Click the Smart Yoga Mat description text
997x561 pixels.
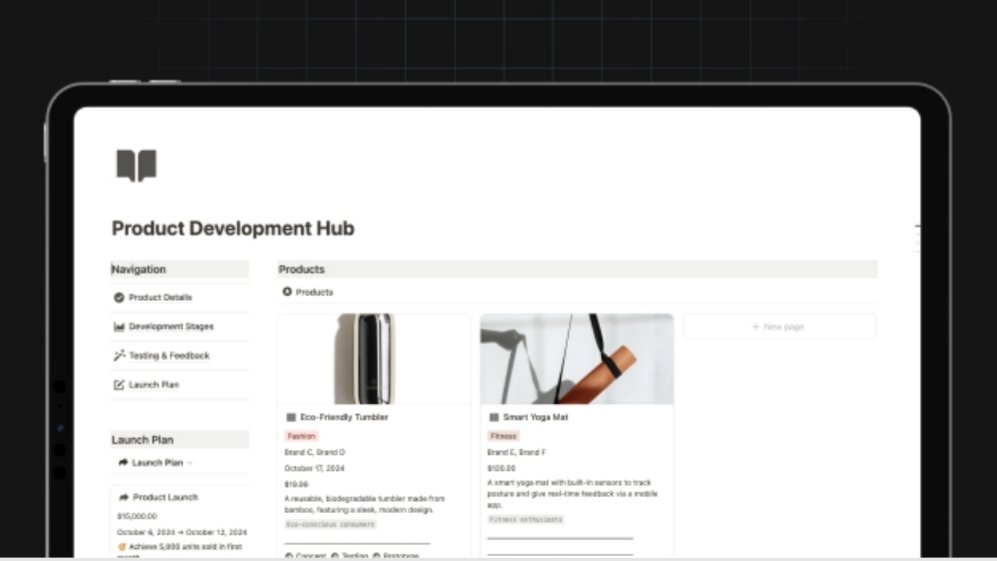tap(572, 494)
